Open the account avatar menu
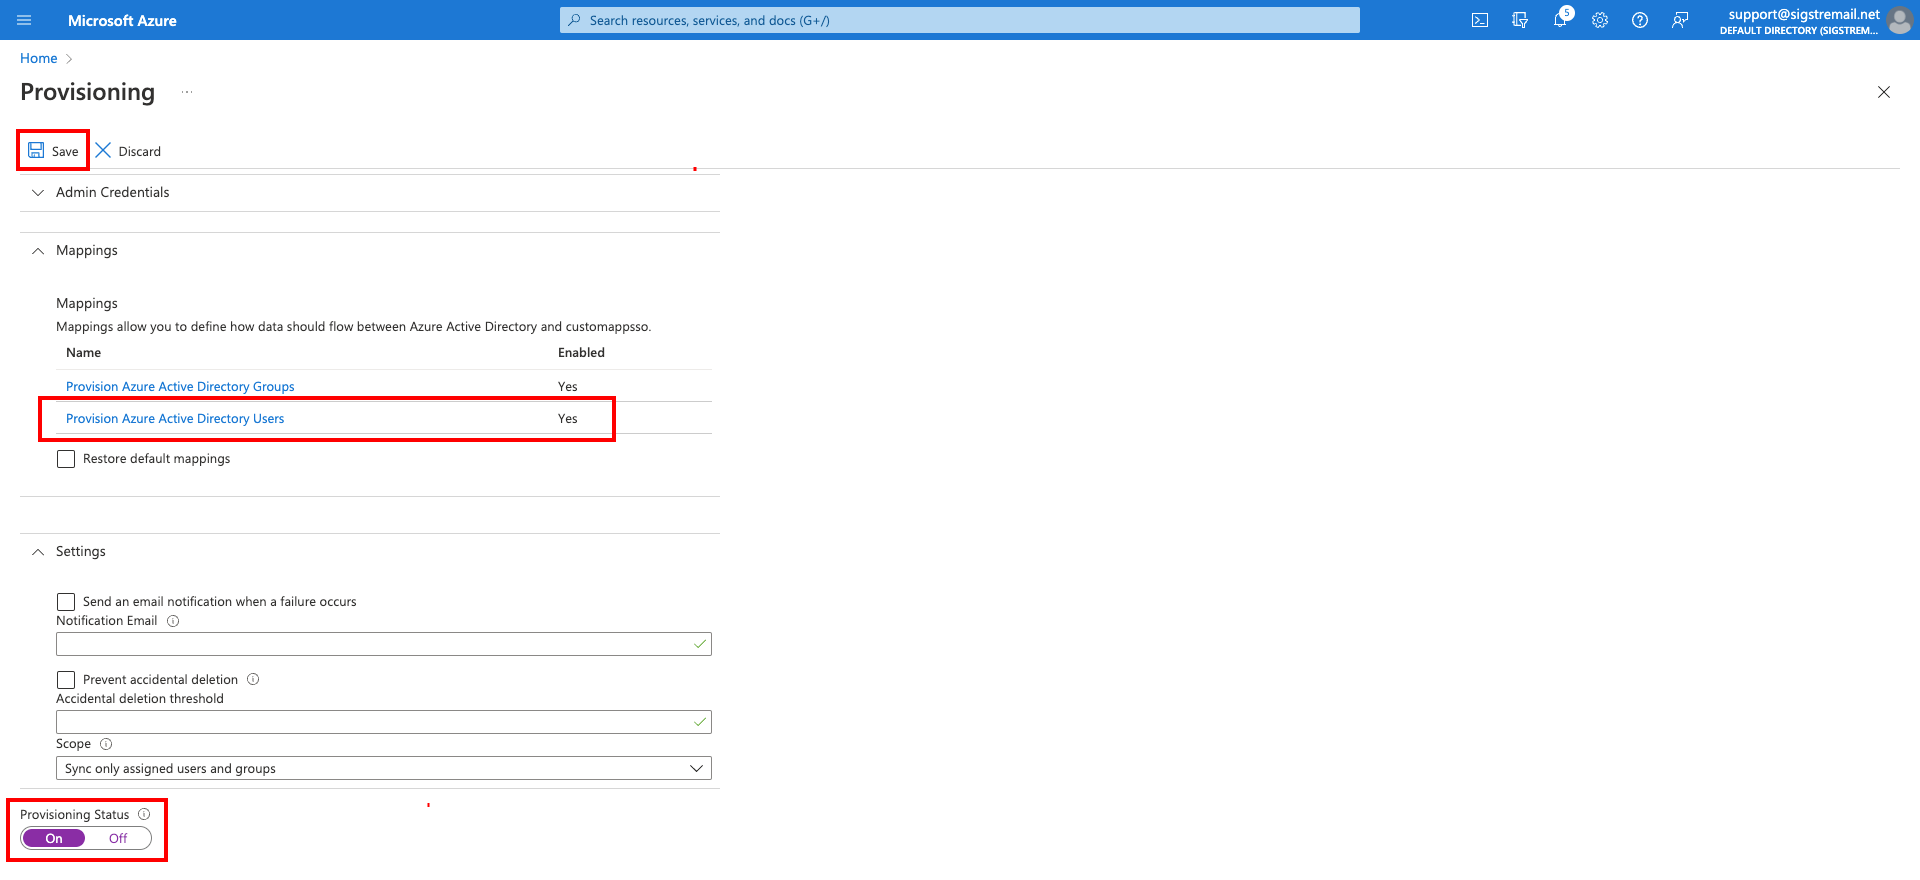The width and height of the screenshot is (1920, 880). tap(1900, 20)
